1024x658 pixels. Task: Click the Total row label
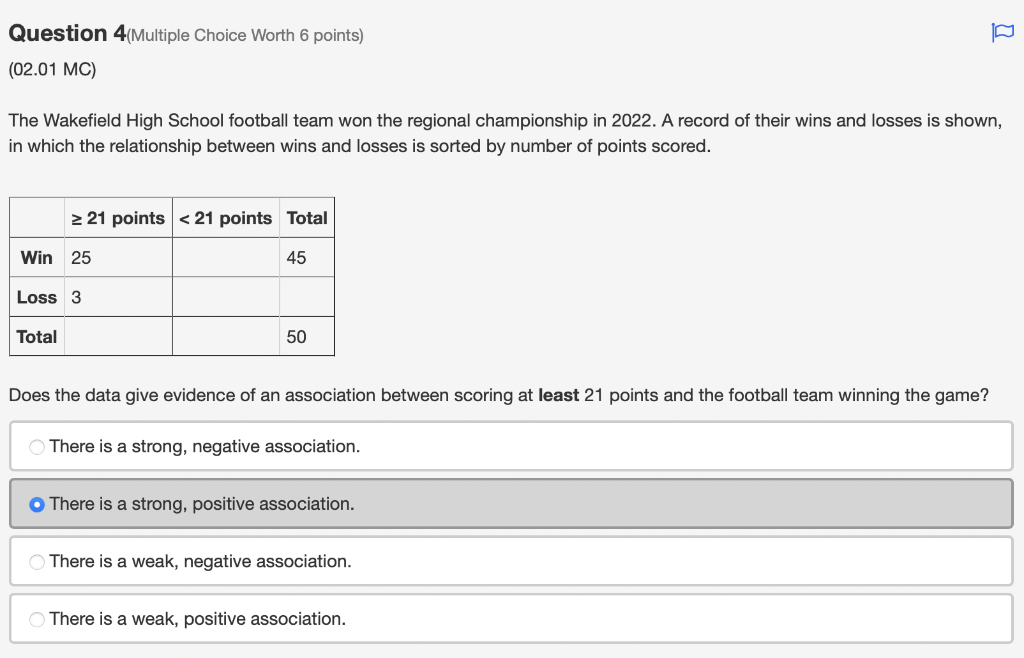pos(36,336)
